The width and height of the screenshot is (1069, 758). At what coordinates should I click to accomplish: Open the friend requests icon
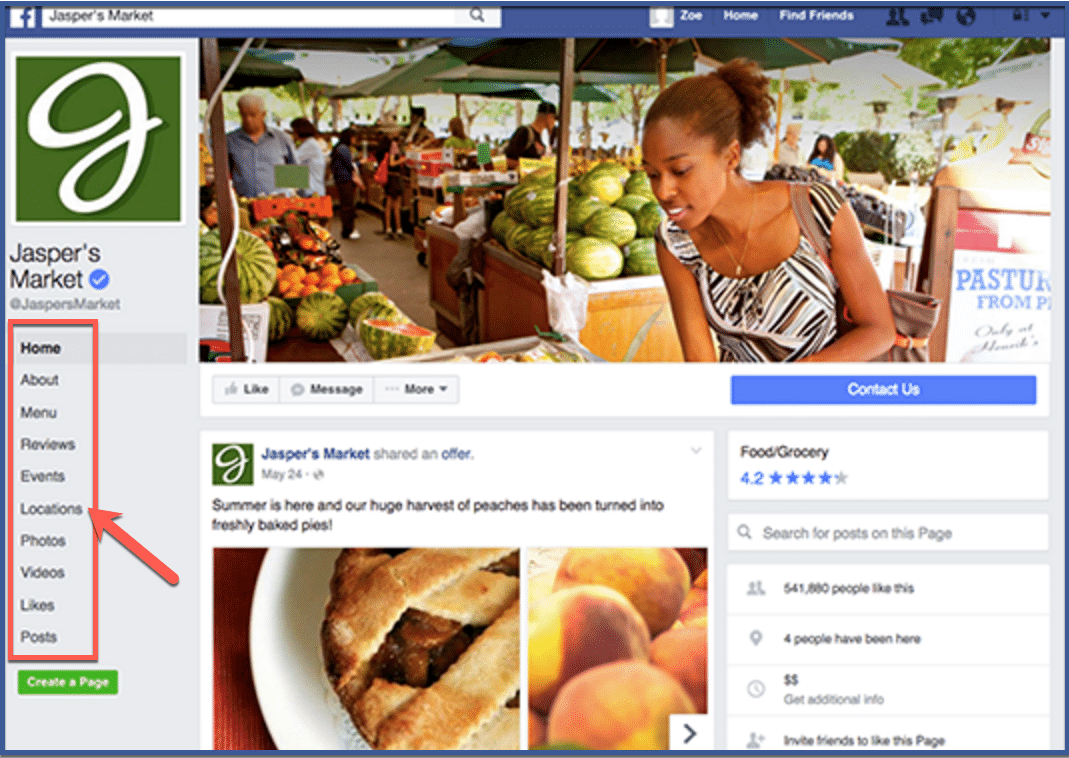(897, 16)
